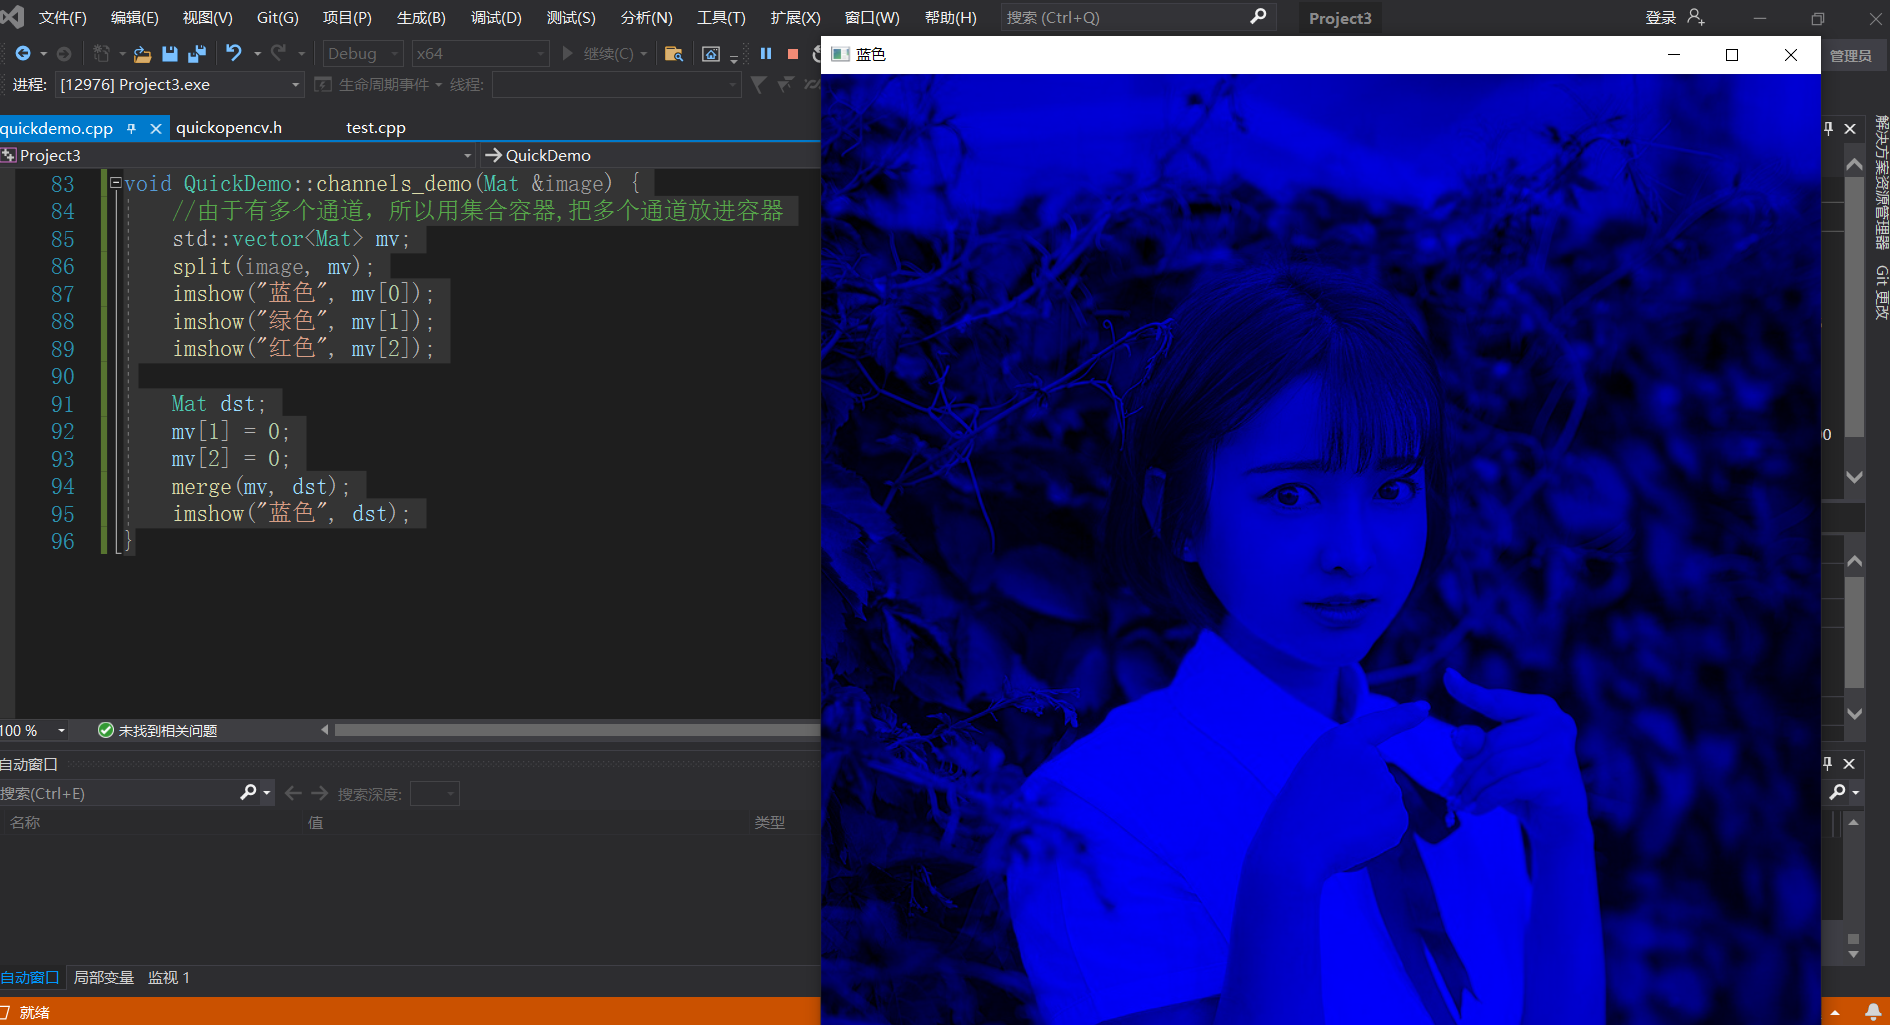
Task: Click the search magnifier icon in the top search box
Action: point(1258,17)
